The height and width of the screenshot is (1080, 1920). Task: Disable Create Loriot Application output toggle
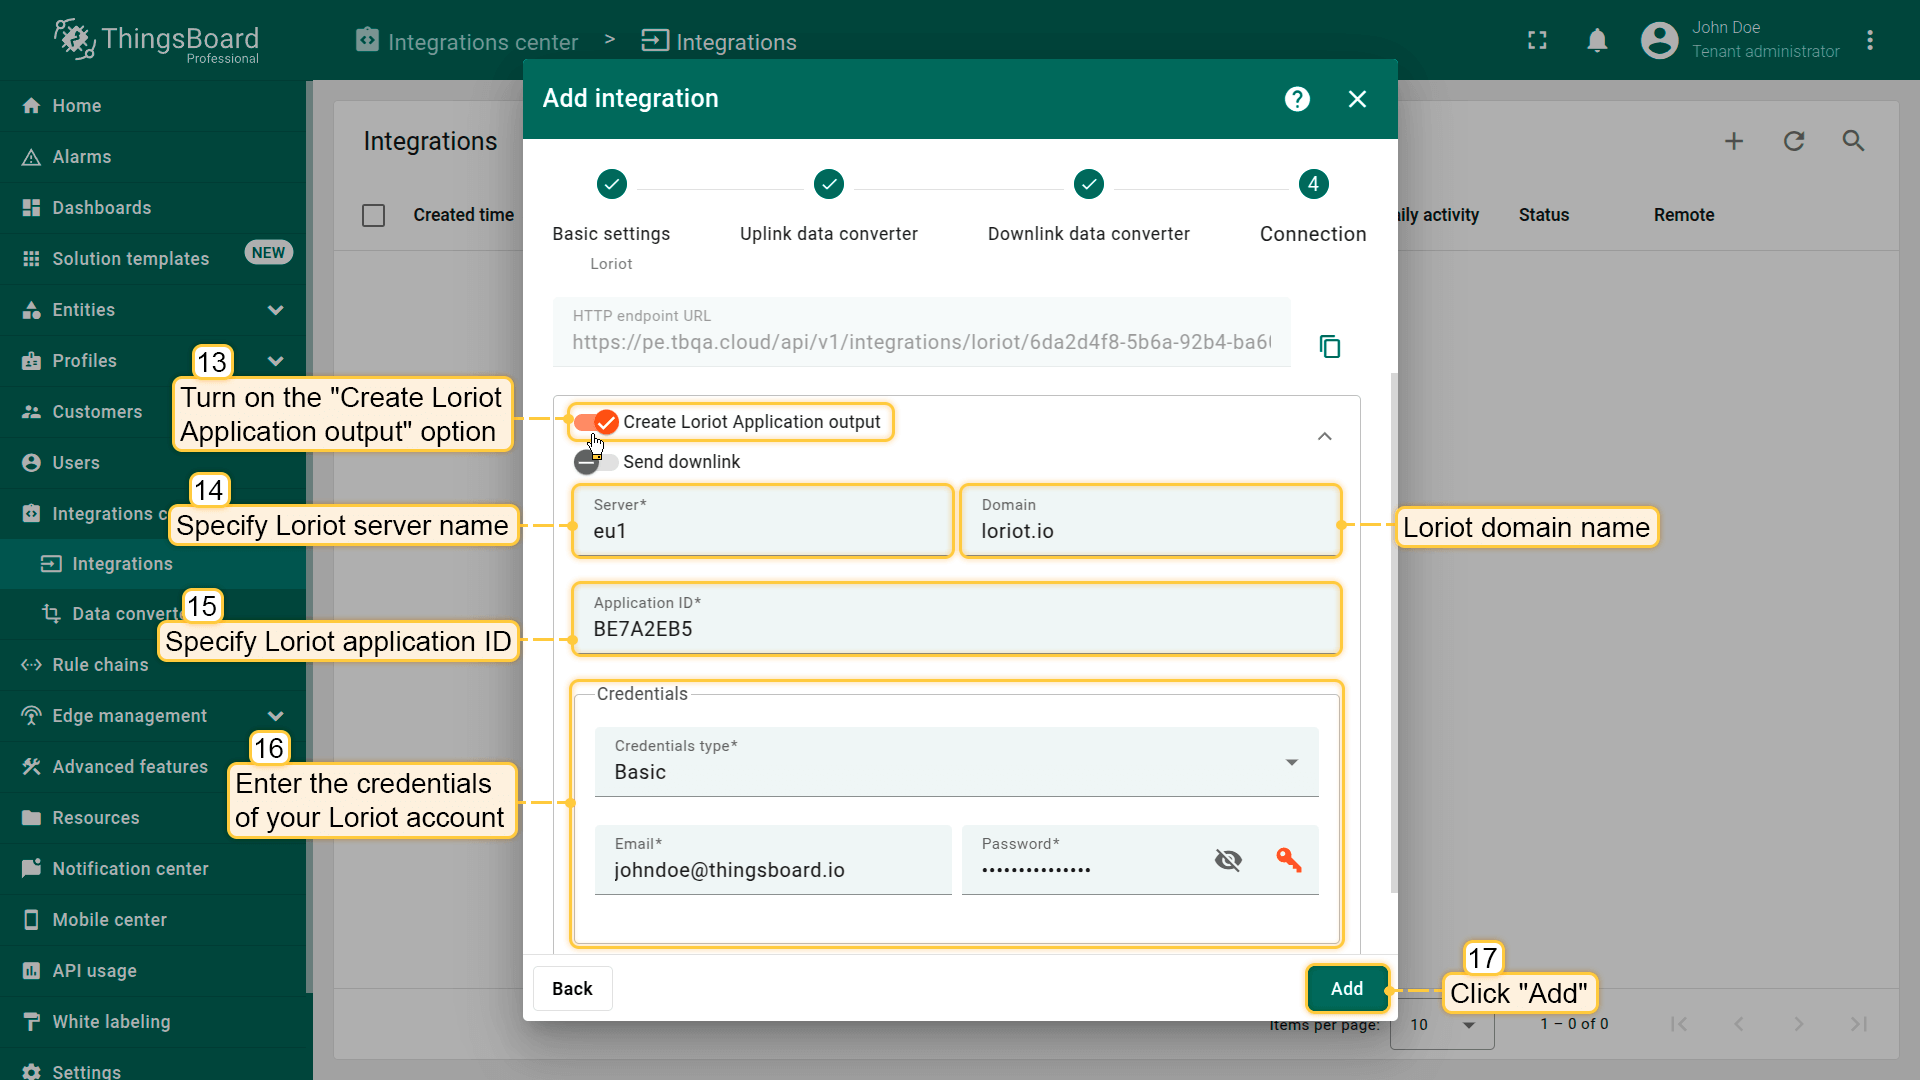coord(597,422)
